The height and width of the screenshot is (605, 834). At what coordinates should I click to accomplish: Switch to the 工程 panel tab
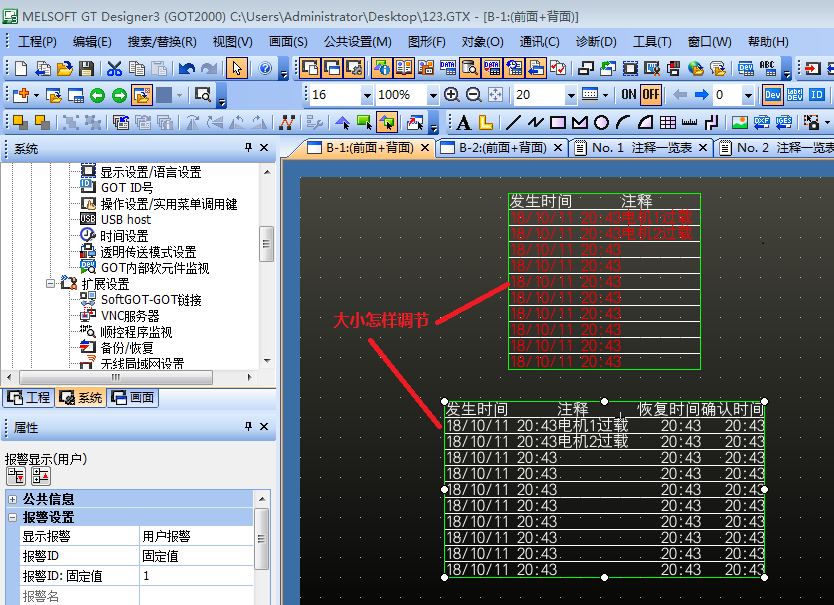[x=28, y=397]
